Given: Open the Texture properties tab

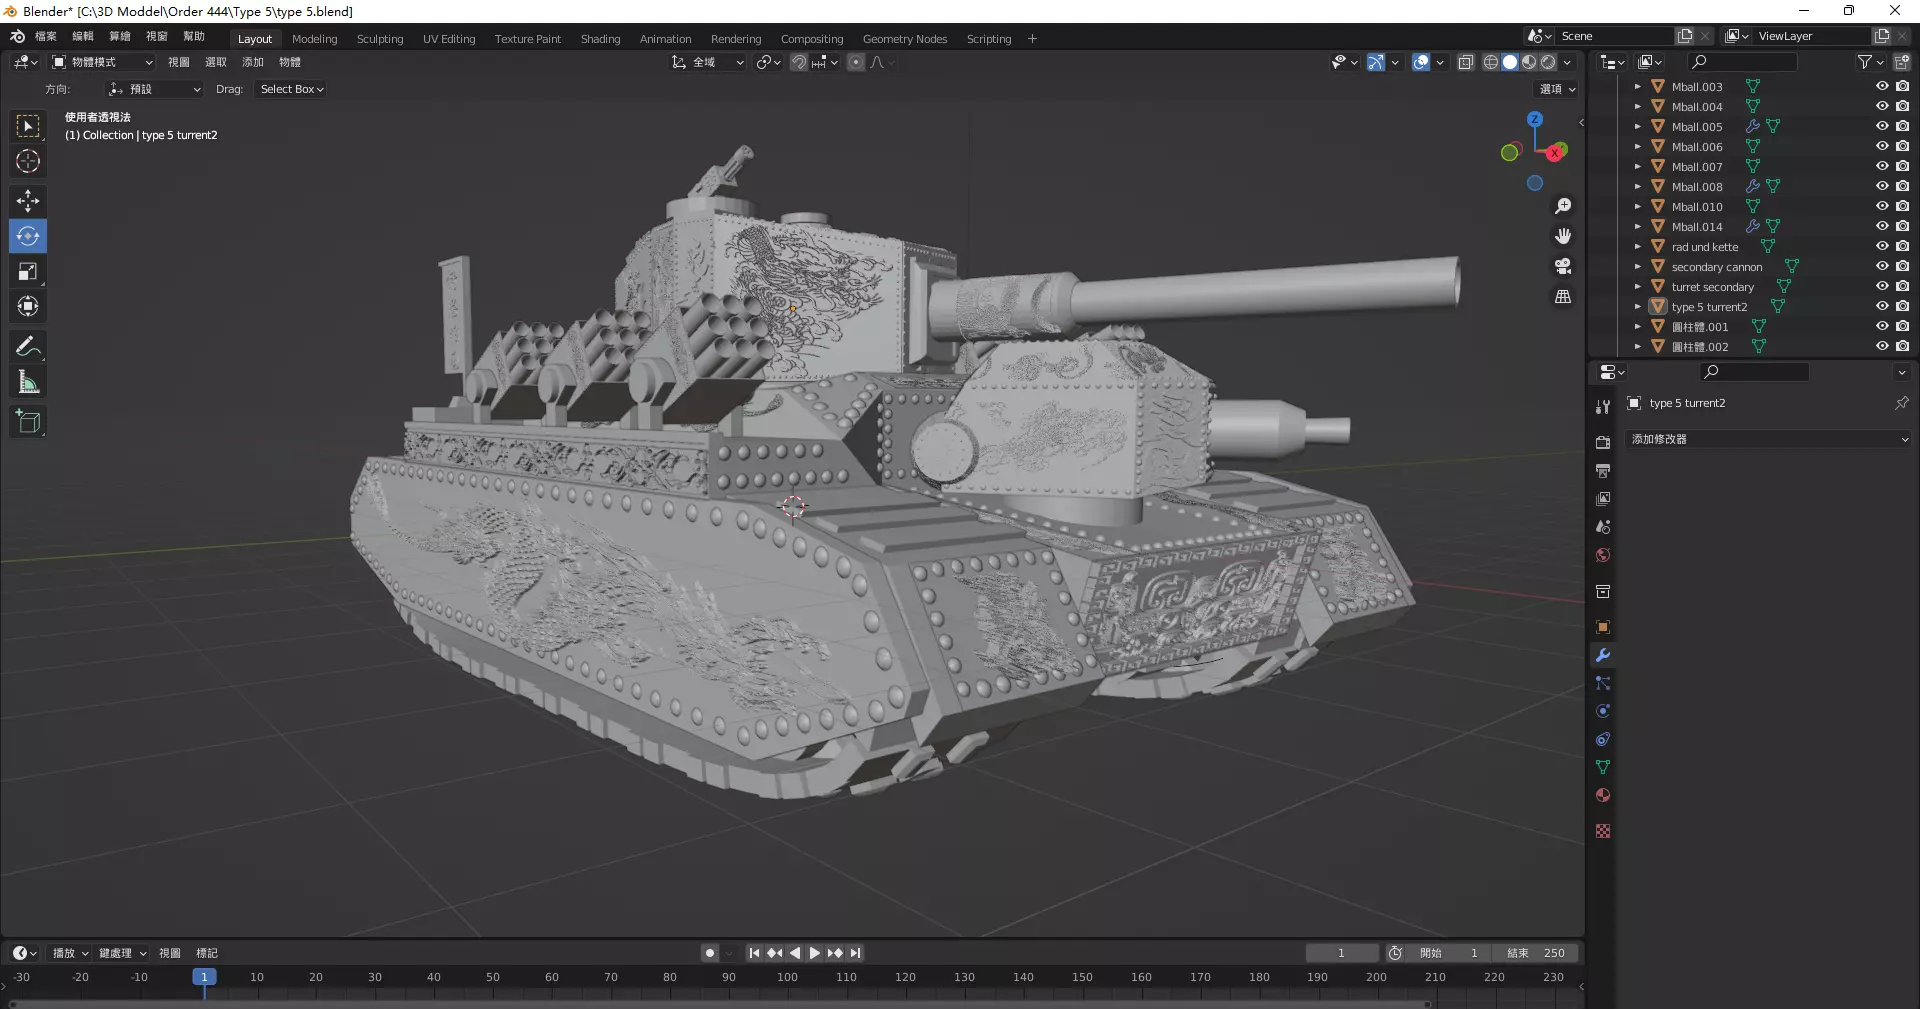Looking at the screenshot, I should pyautogui.click(x=1603, y=831).
